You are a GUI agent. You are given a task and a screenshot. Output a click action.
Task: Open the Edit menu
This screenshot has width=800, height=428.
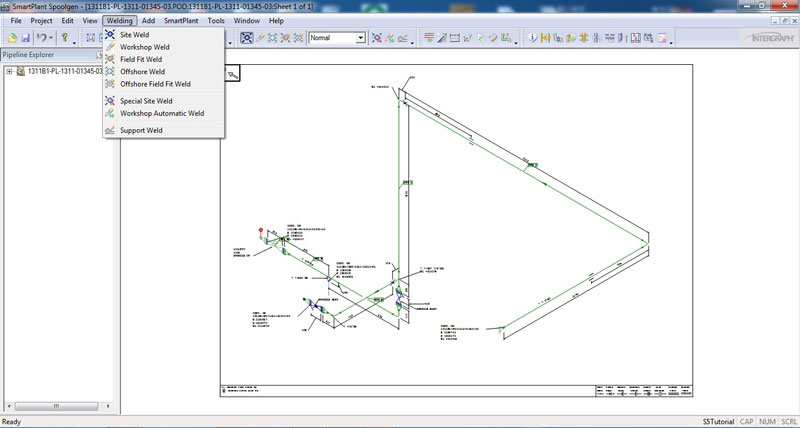coord(67,21)
